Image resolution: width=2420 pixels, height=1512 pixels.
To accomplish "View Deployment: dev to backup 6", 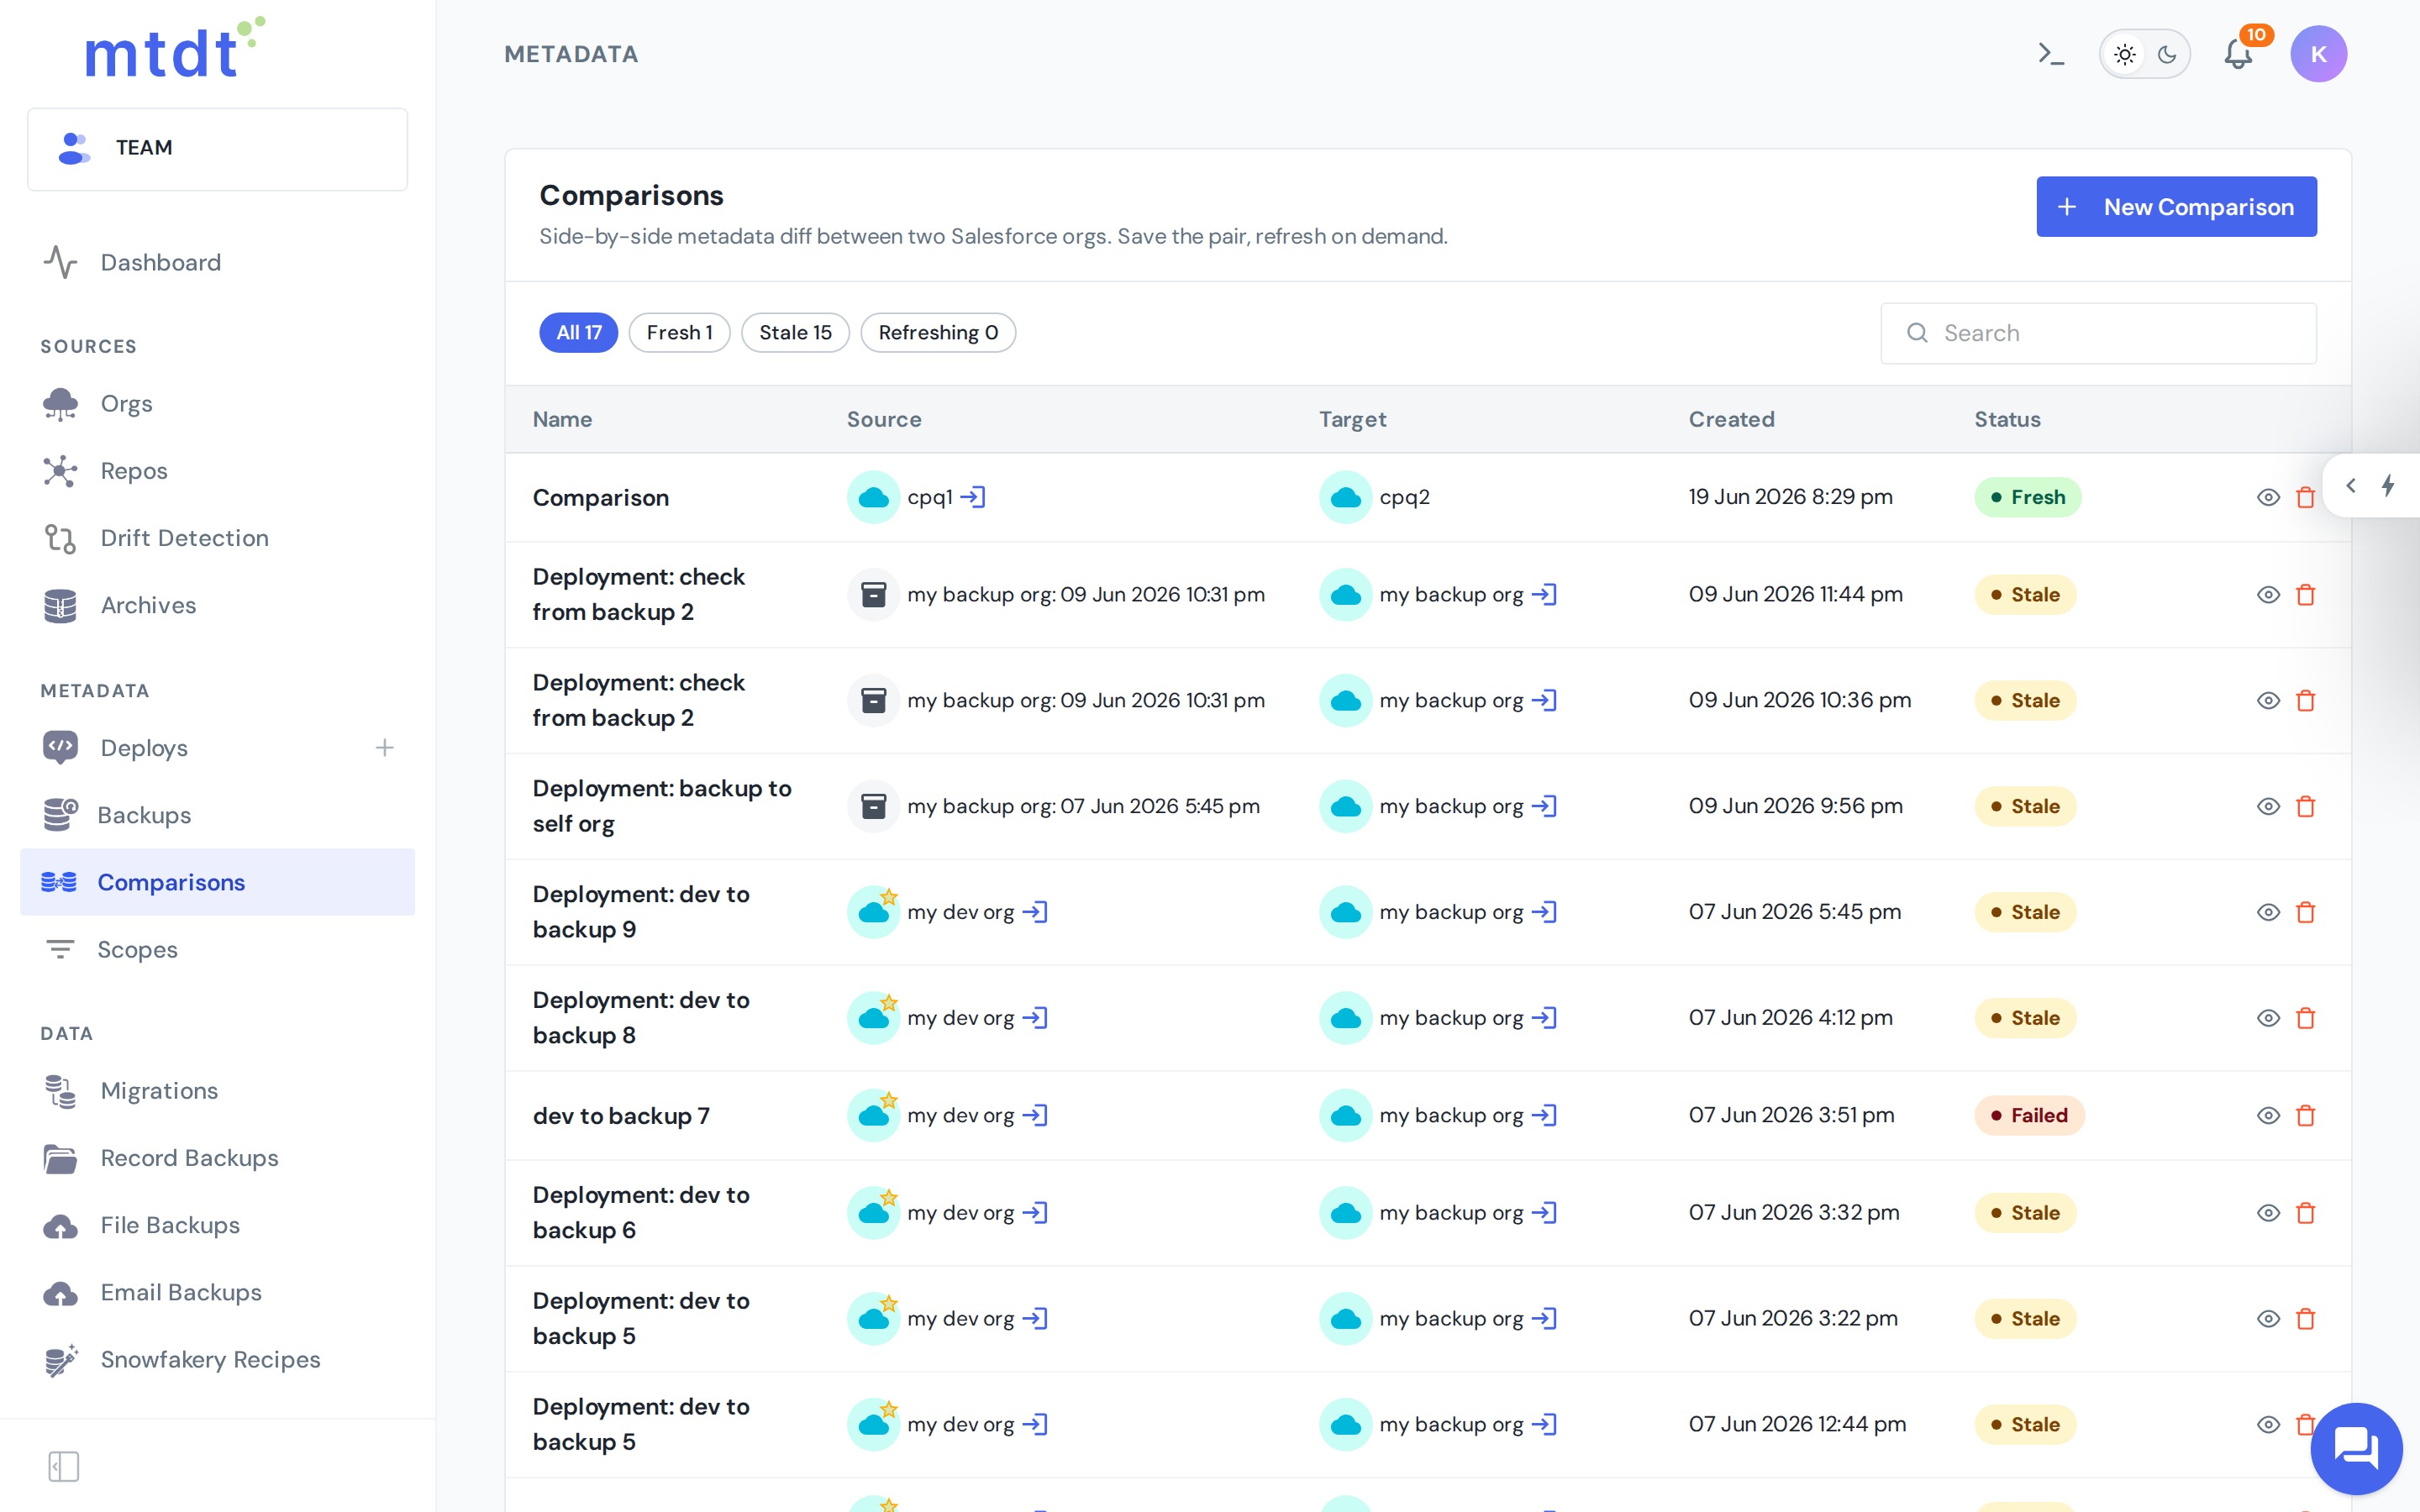I will pyautogui.click(x=2268, y=1213).
